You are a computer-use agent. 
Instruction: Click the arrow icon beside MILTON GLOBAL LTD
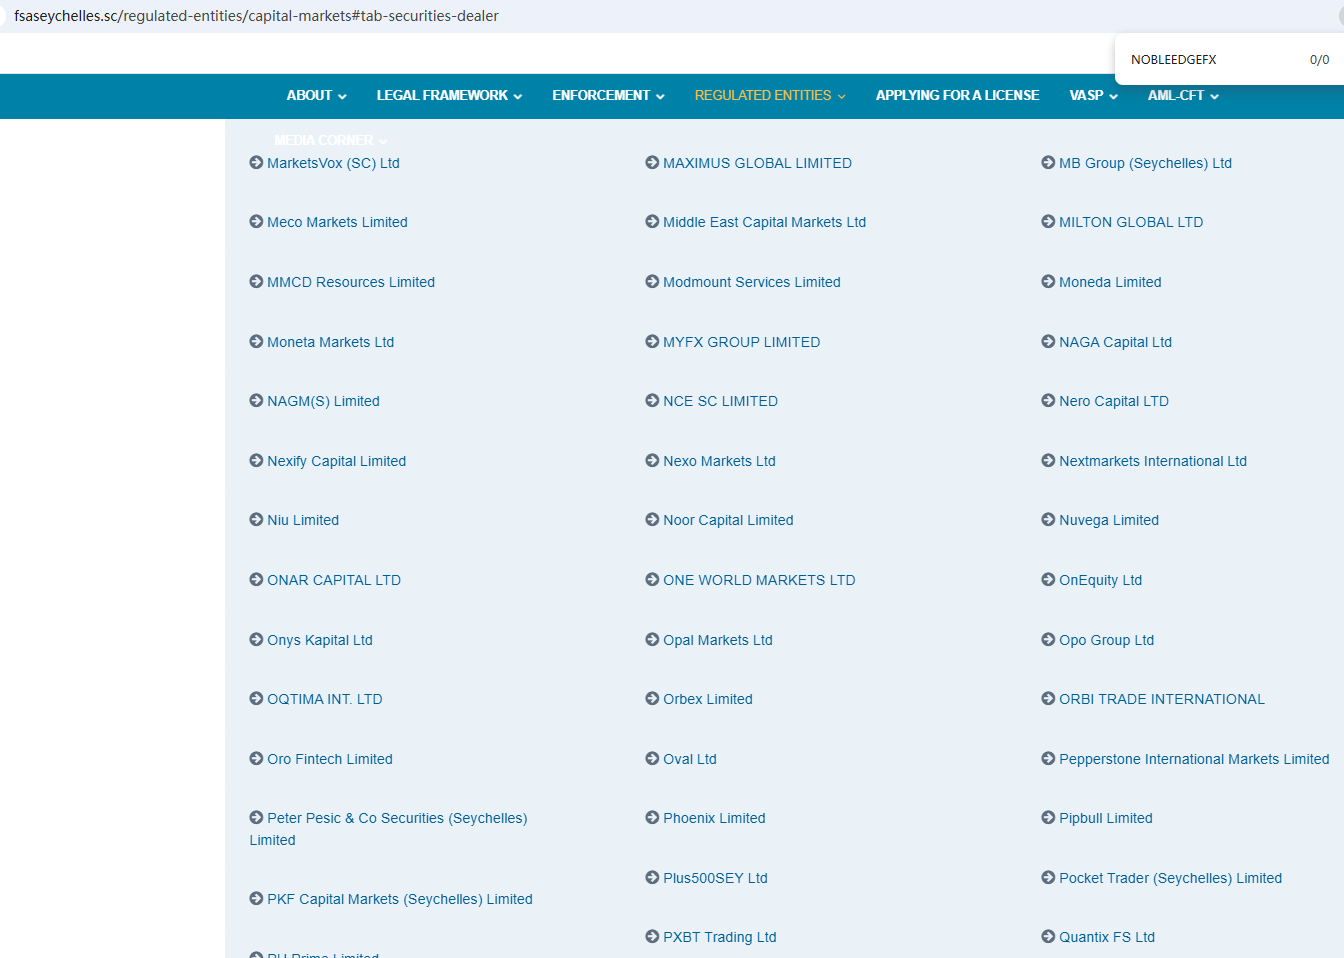(x=1048, y=221)
